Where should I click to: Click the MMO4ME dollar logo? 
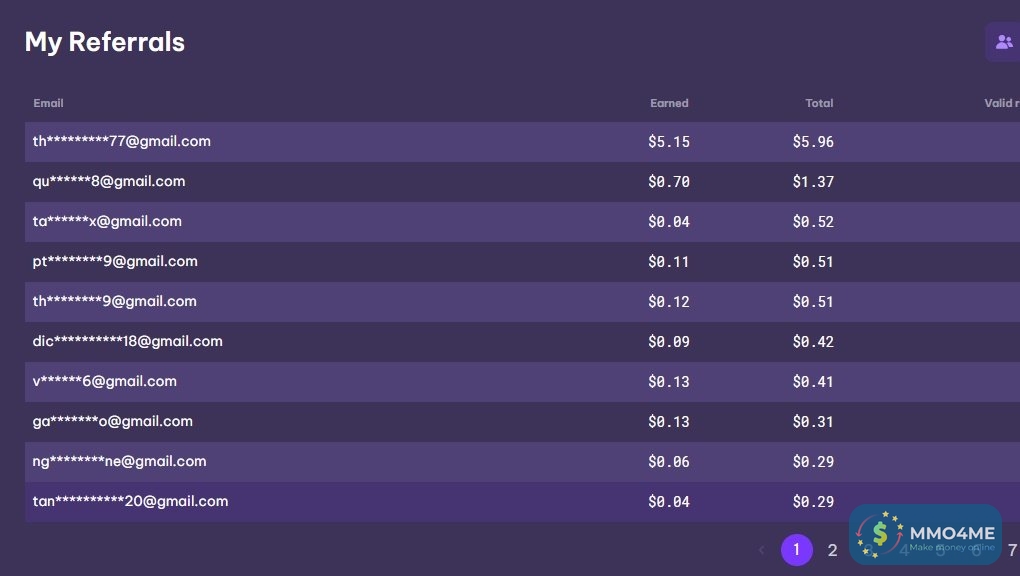coord(879,535)
